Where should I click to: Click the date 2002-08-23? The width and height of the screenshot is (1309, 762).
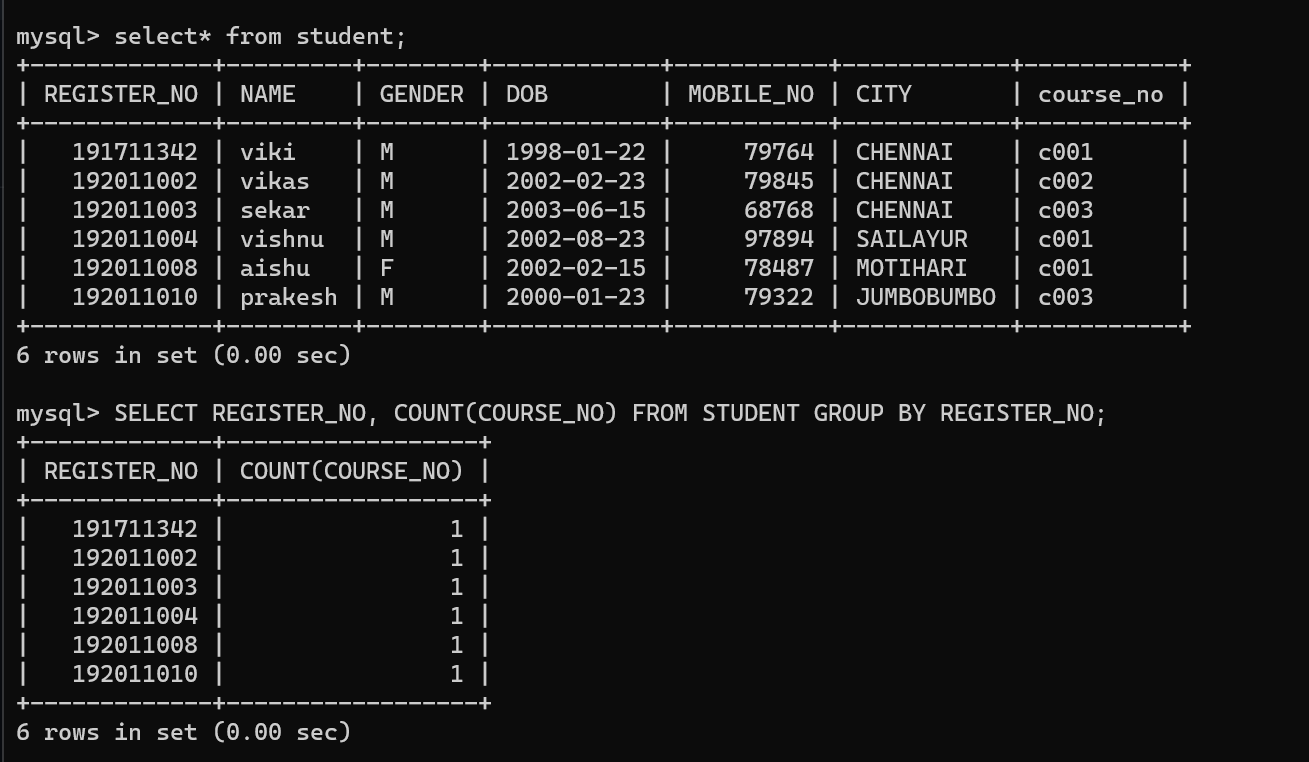(576, 239)
